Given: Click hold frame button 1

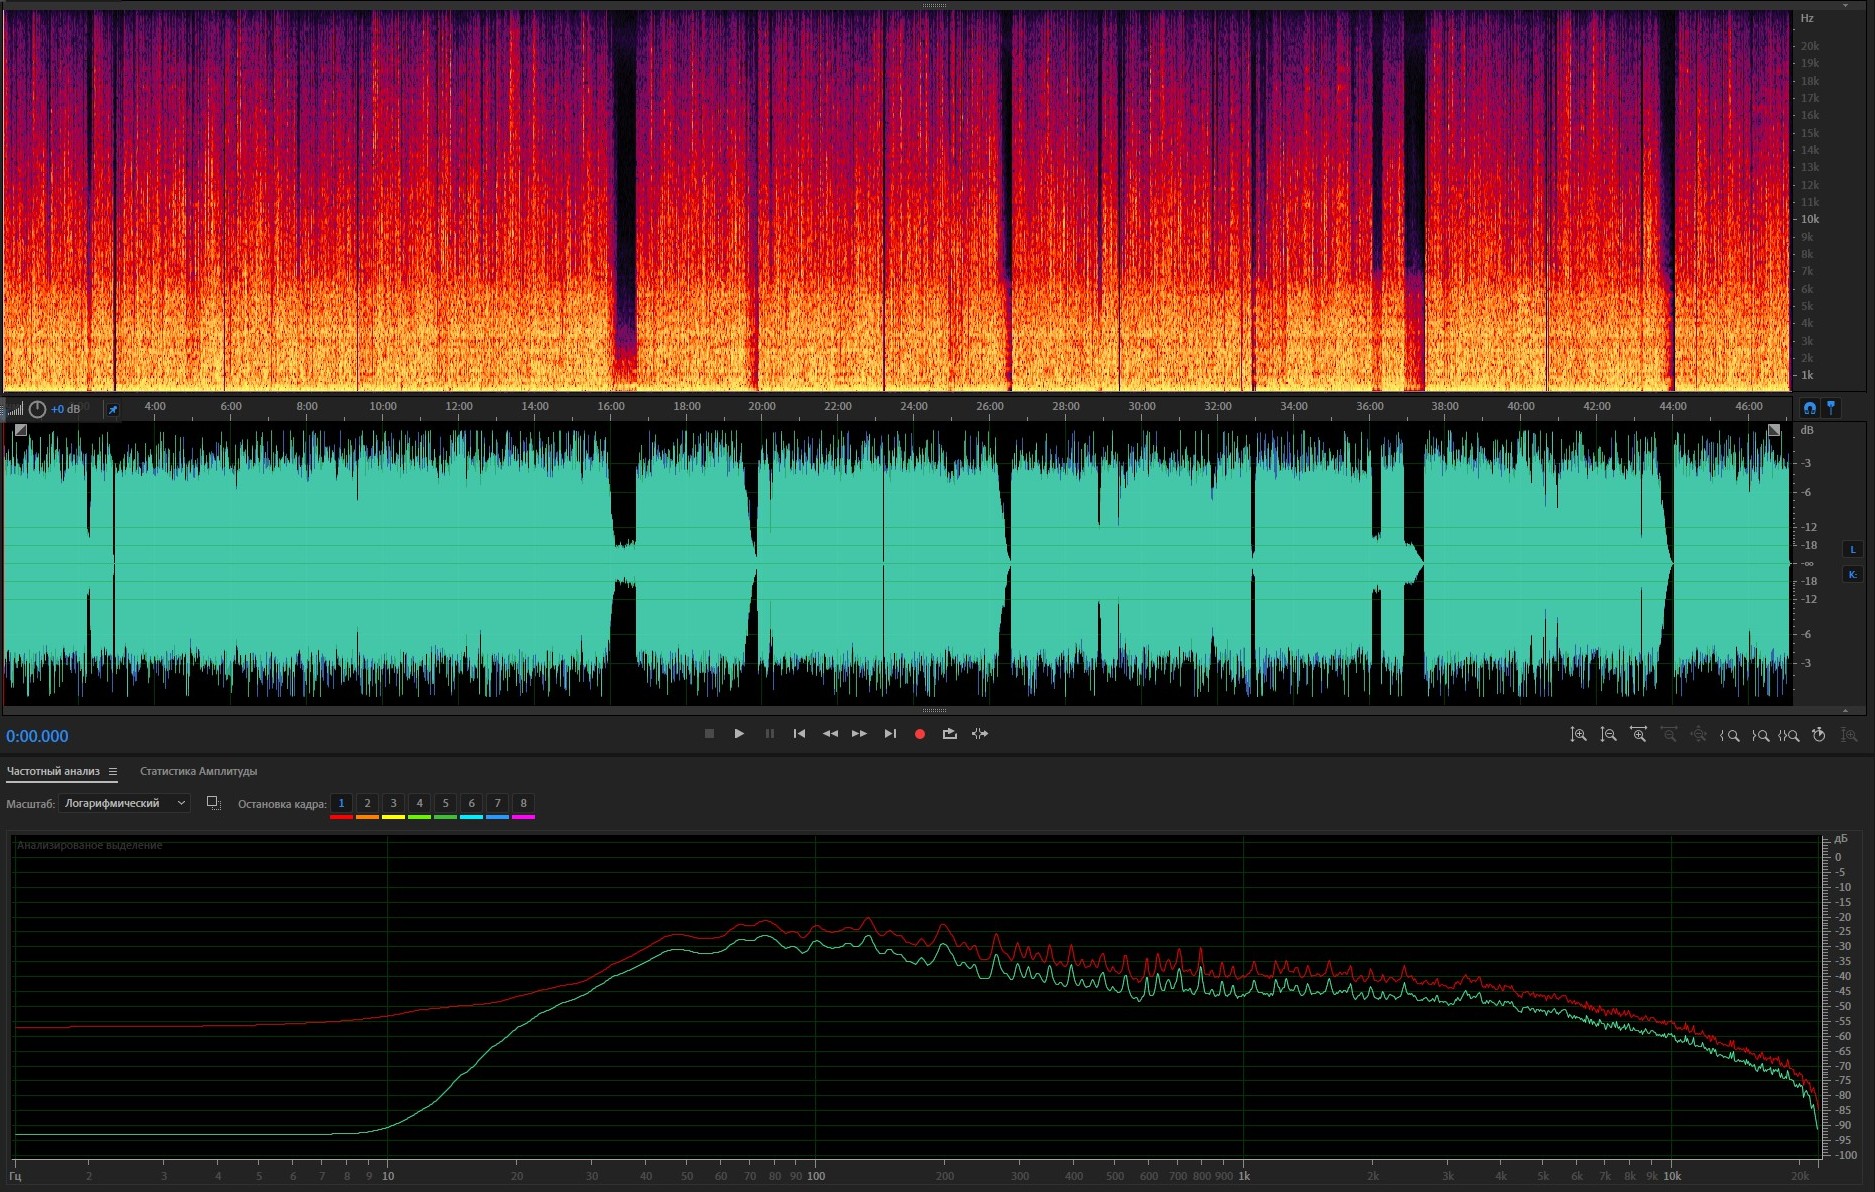Looking at the screenshot, I should [x=341, y=803].
